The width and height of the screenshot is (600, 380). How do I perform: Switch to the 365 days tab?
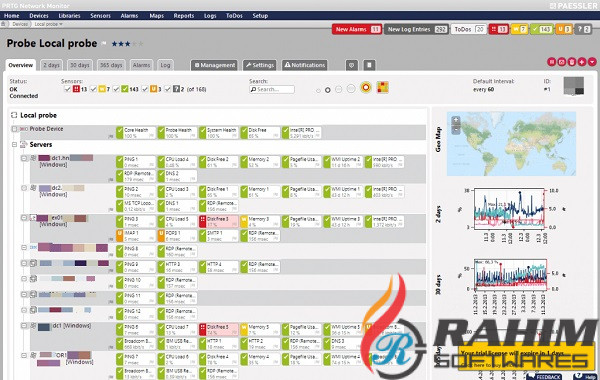[111, 65]
